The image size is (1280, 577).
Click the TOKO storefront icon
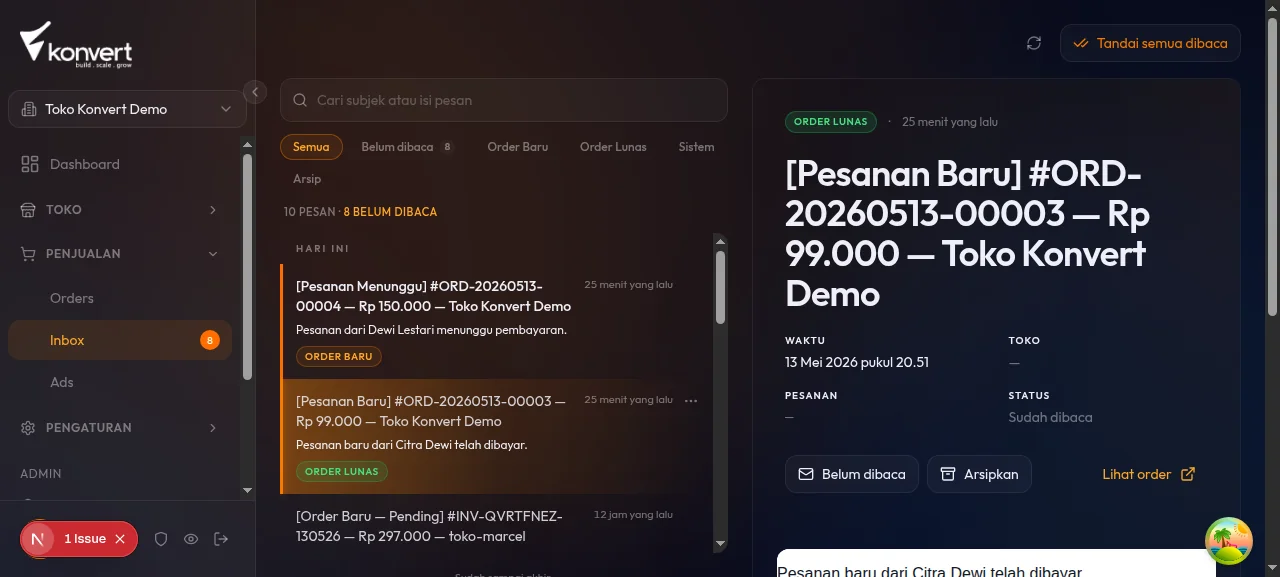click(x=28, y=210)
